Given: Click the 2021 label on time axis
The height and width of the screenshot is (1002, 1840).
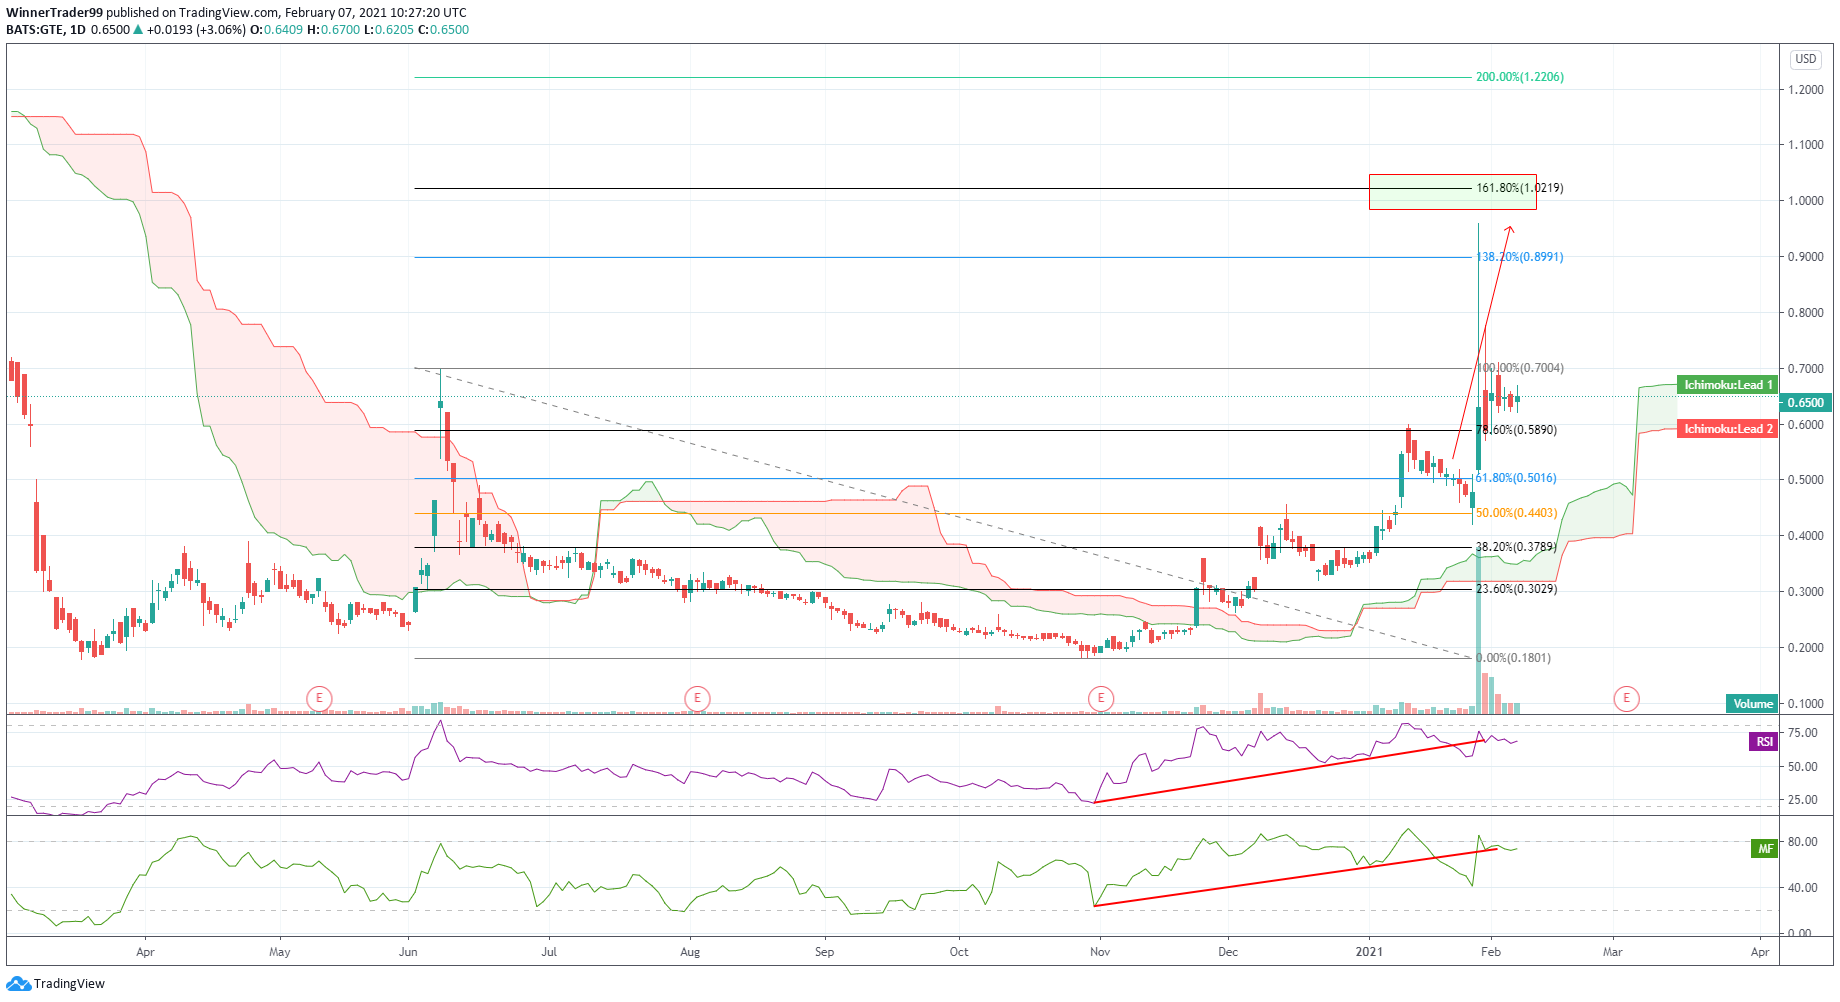Looking at the screenshot, I should pos(1369,952).
